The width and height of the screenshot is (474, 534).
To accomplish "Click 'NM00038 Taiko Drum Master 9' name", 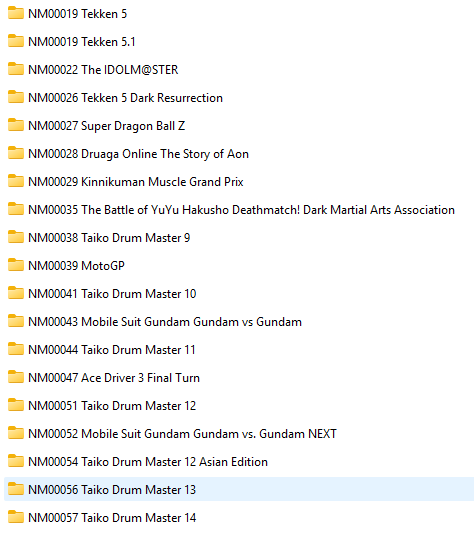I will point(109,238).
